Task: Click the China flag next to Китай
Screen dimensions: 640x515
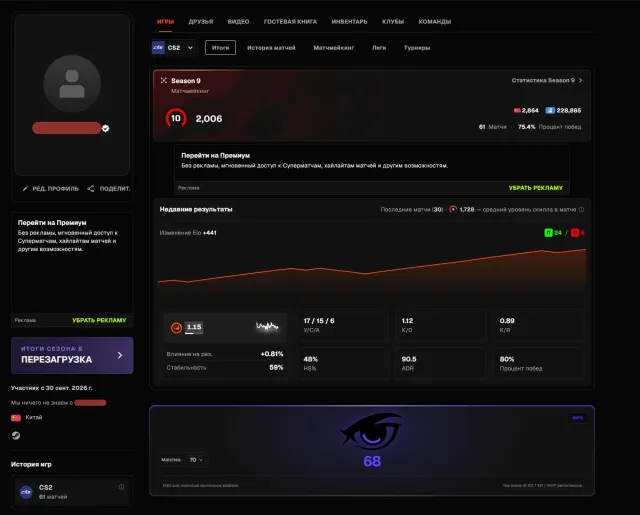Action: [x=16, y=417]
